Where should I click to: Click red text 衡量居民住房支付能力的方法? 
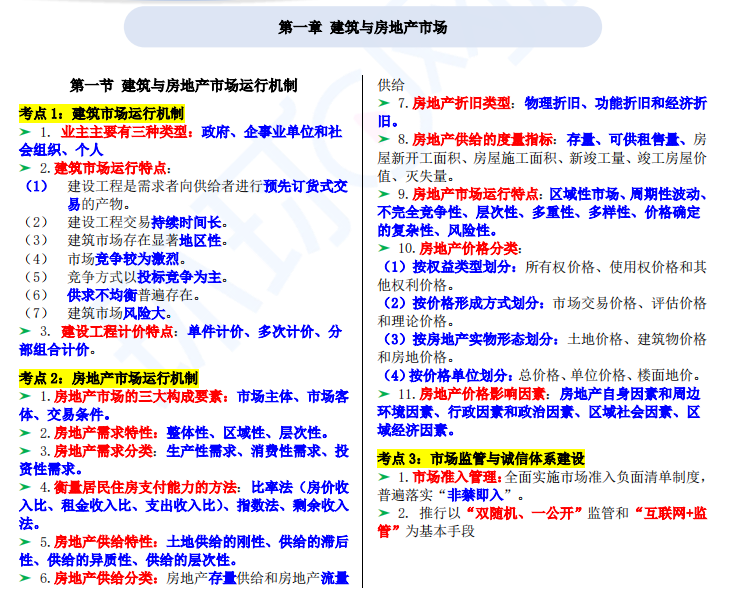(145, 488)
